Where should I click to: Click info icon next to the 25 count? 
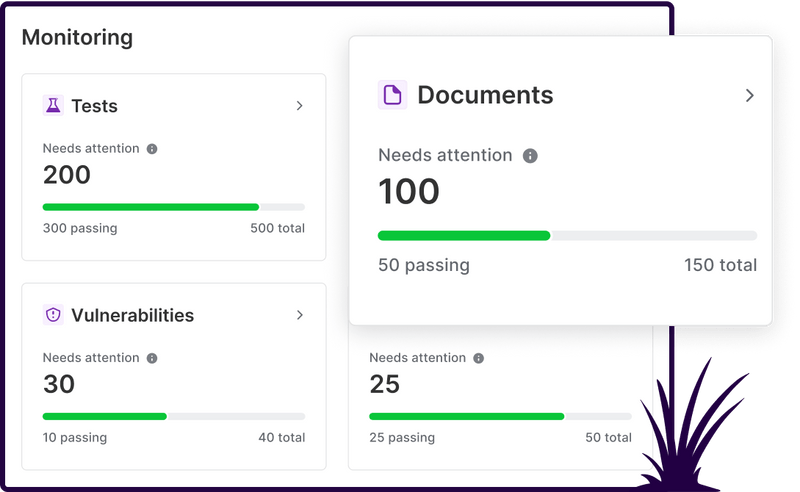pyautogui.click(x=479, y=358)
